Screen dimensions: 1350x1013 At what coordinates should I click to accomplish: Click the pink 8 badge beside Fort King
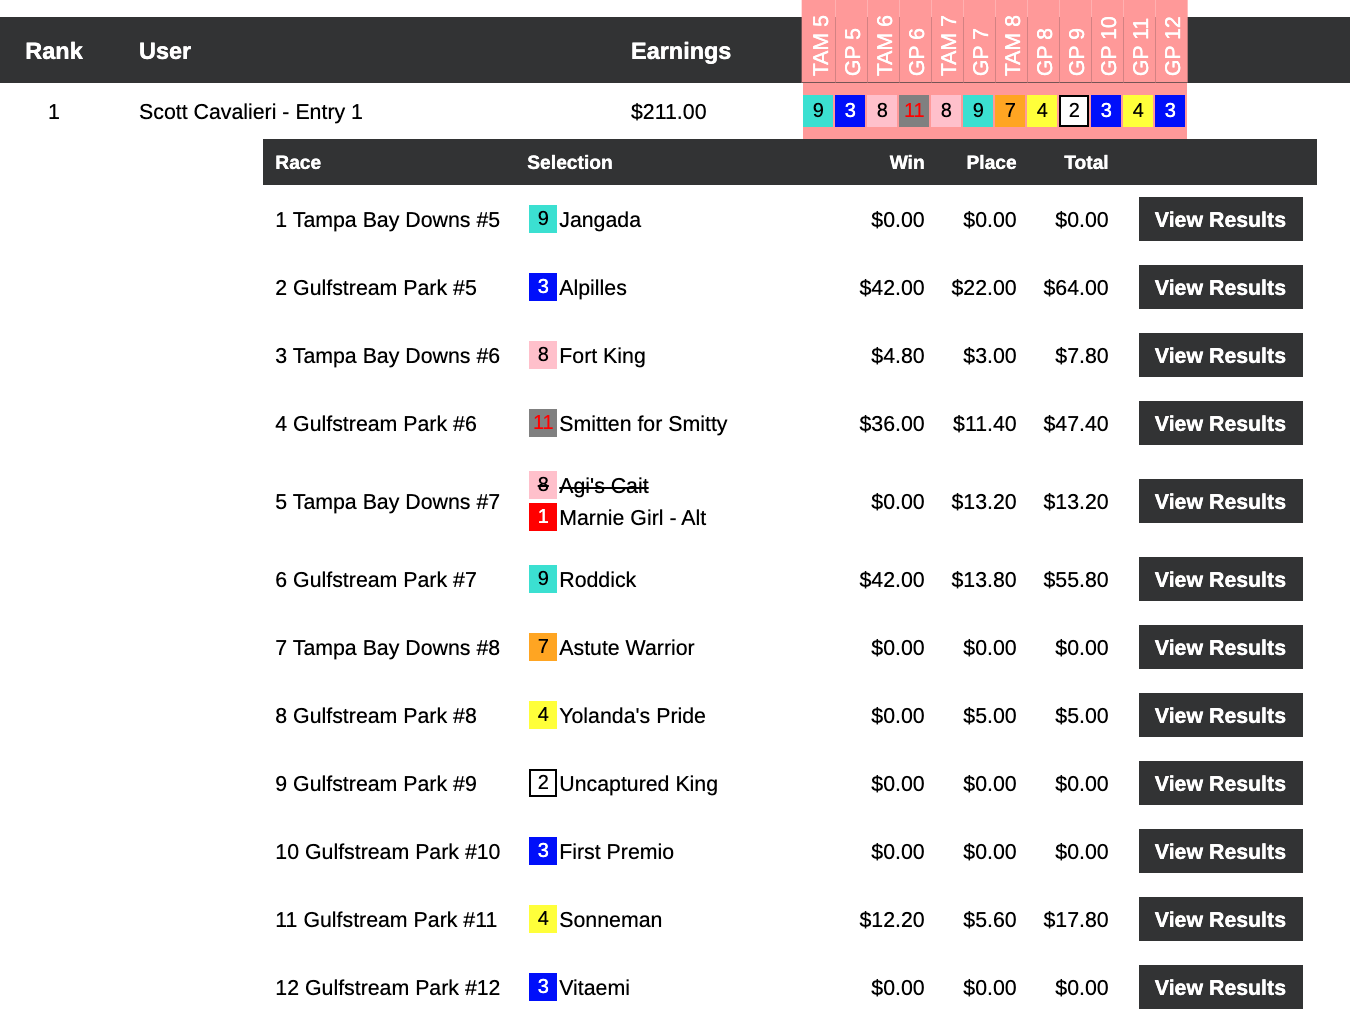[542, 355]
